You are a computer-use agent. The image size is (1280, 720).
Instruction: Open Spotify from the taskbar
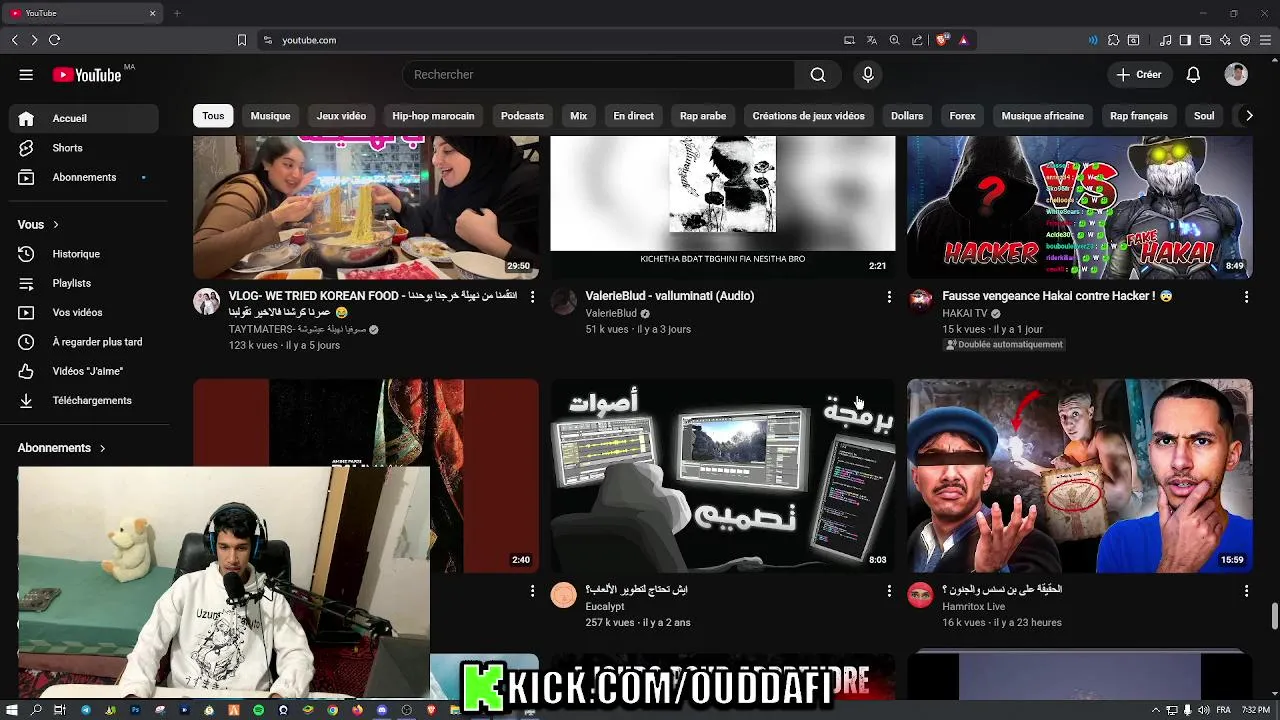click(258, 710)
